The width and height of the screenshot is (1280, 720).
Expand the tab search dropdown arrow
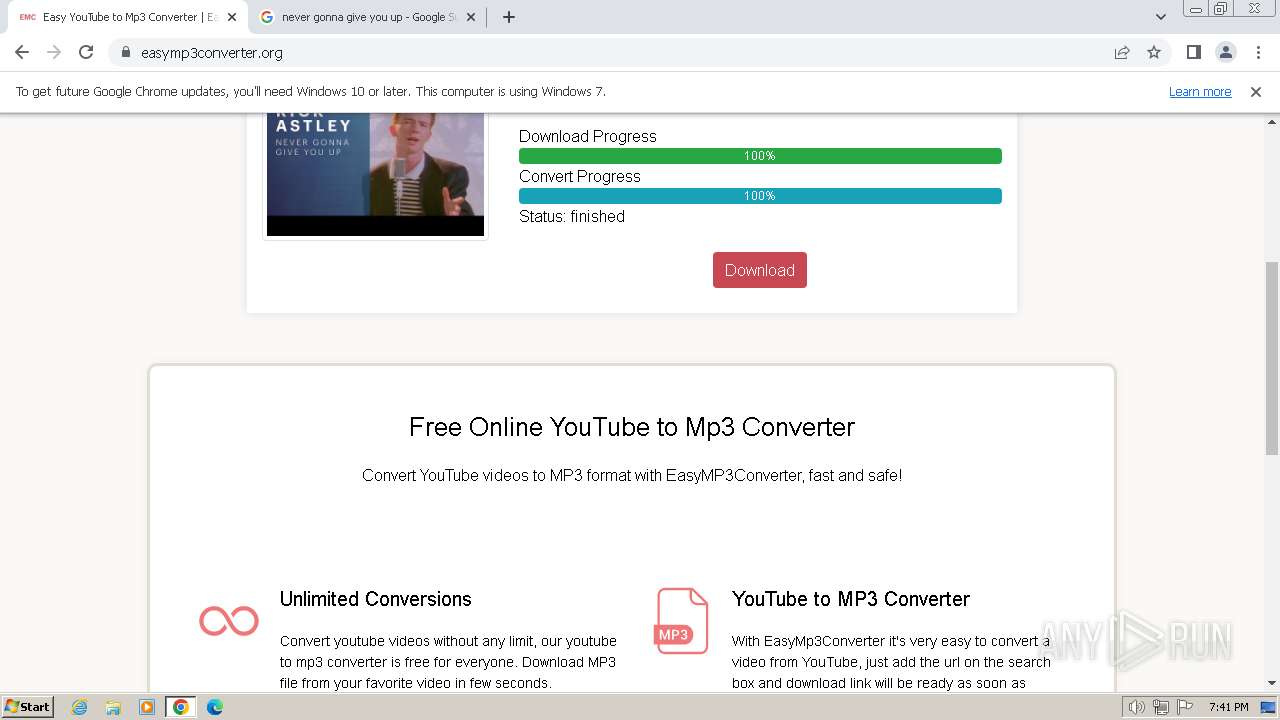coord(1160,17)
